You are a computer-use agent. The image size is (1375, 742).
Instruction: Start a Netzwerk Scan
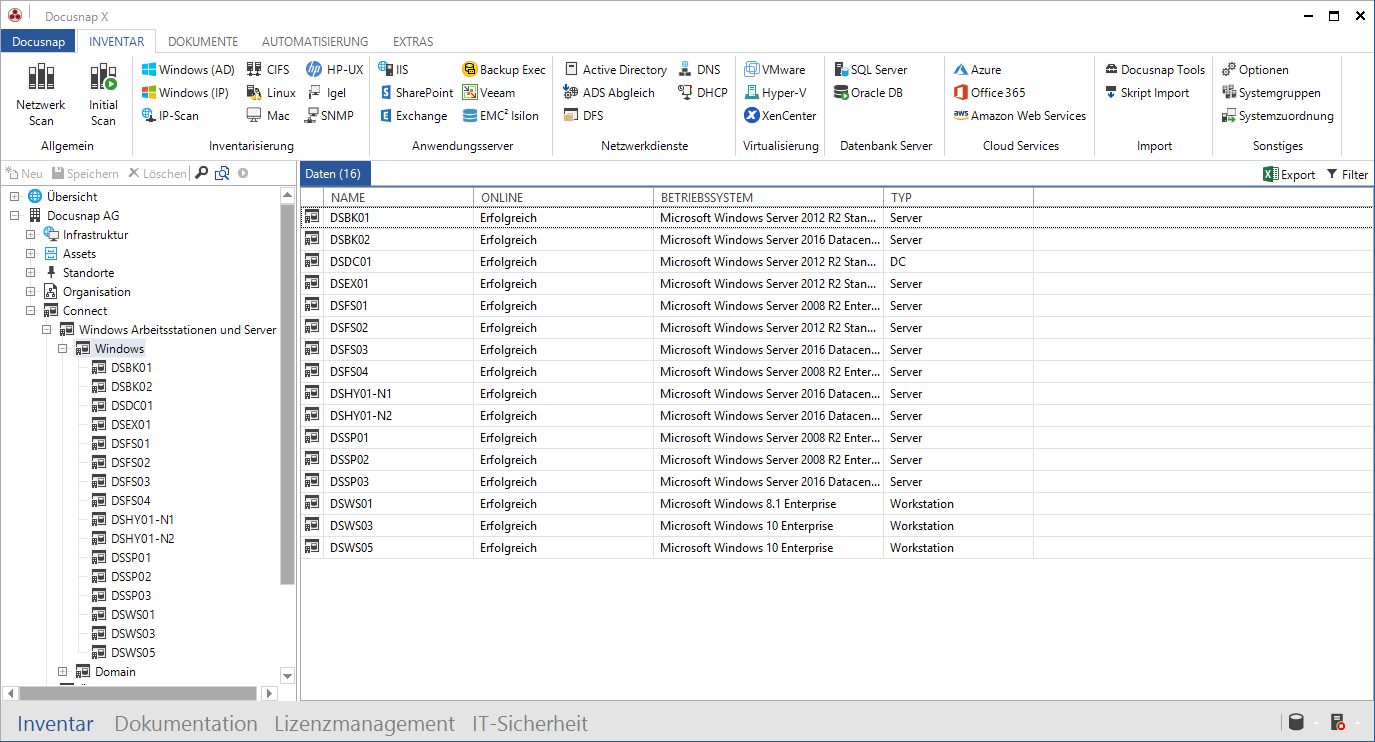41,94
